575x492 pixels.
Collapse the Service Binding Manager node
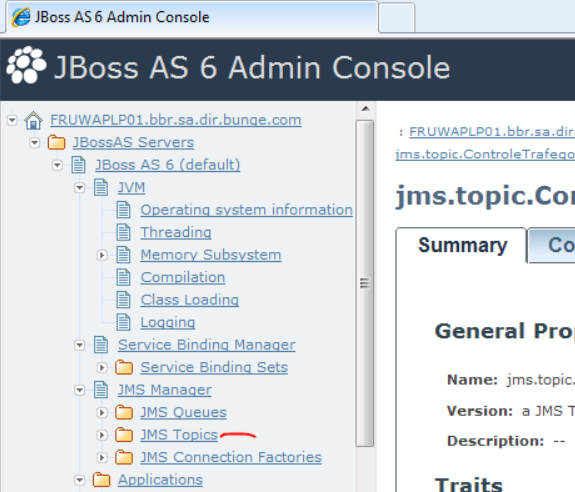tap(80, 345)
